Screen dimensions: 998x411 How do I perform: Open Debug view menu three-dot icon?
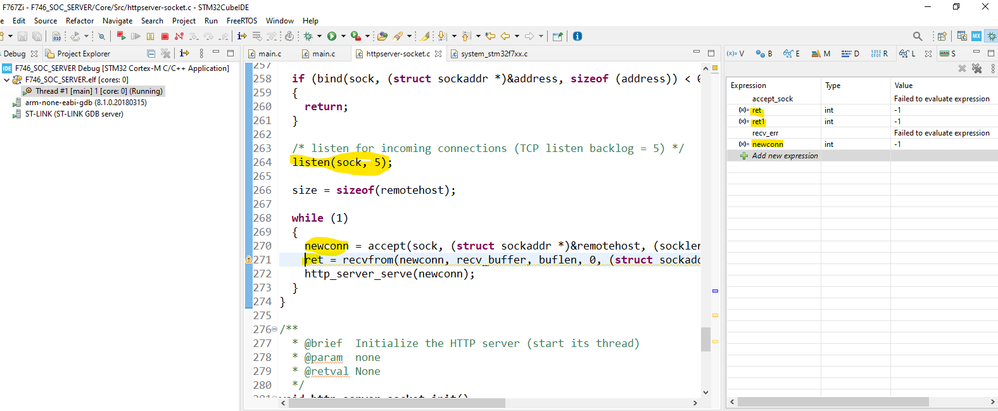pos(202,54)
